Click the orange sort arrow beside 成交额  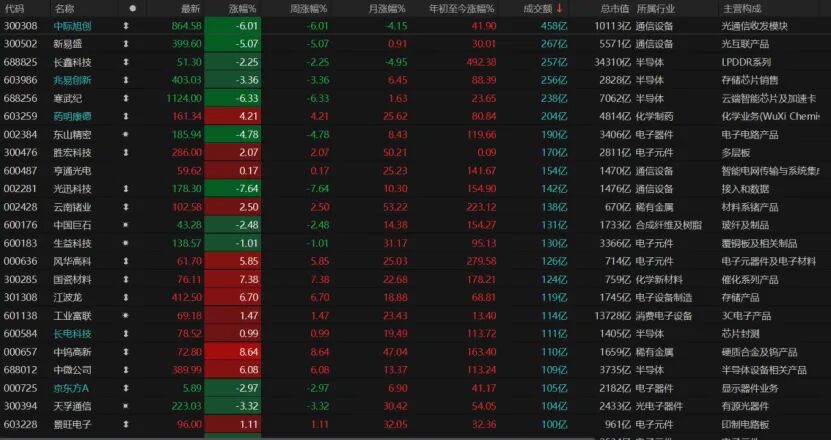(559, 8)
